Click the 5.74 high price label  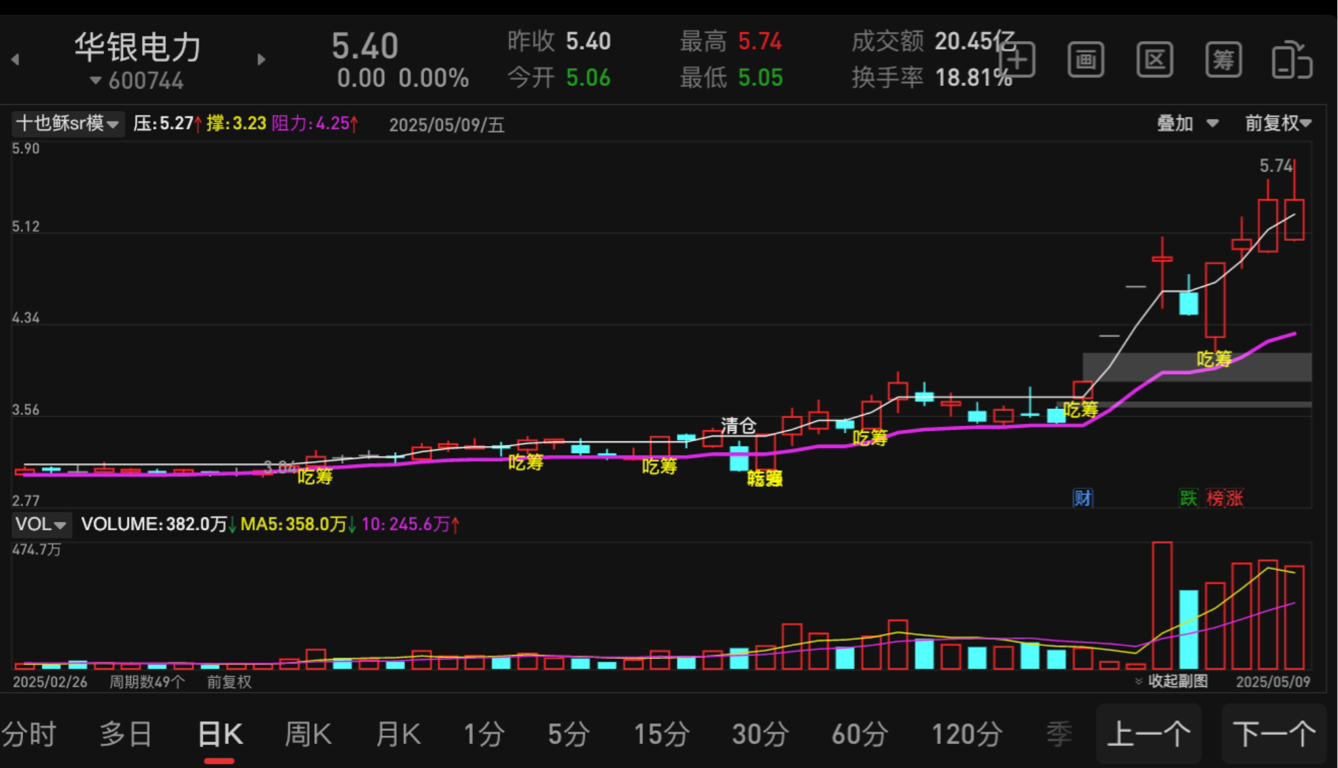tap(1277, 166)
